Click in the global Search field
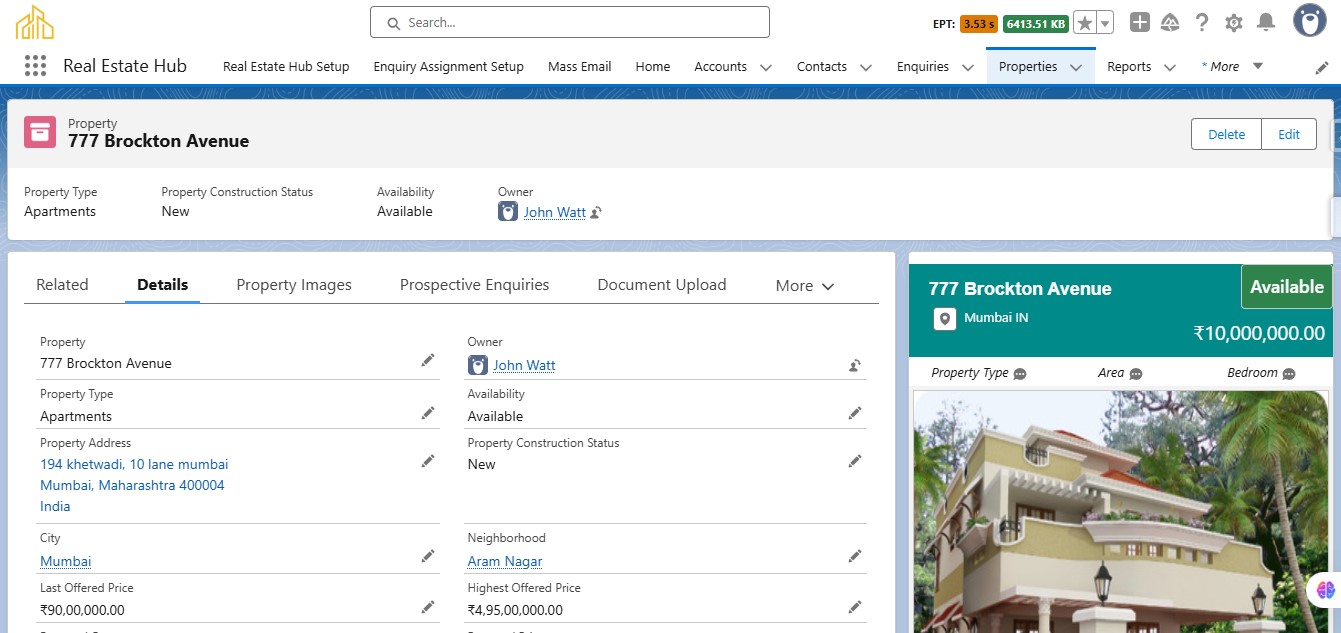The image size is (1341, 633). coord(570,22)
